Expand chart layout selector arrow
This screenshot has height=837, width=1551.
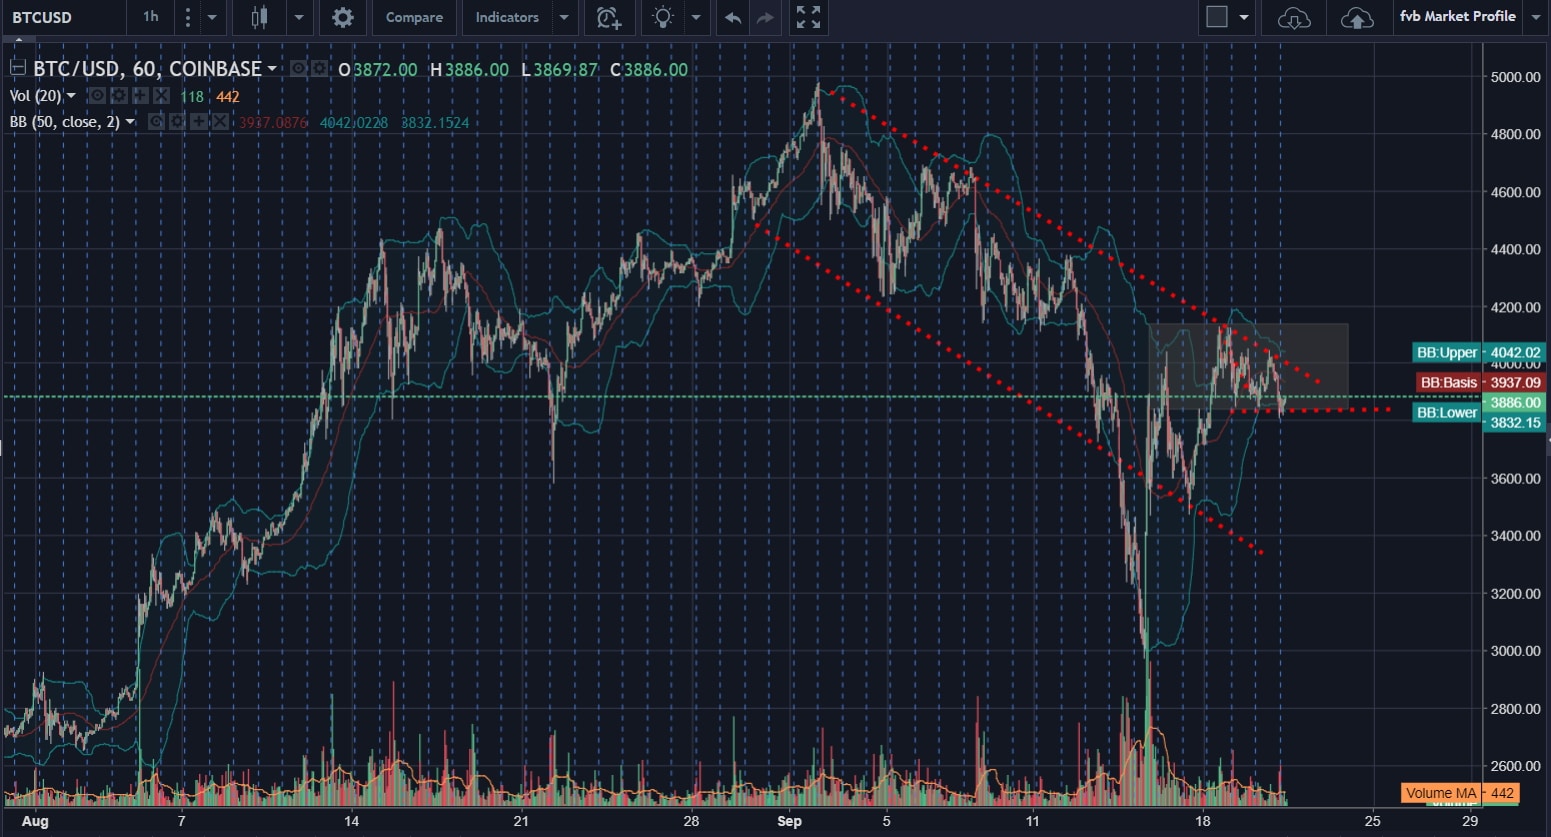tap(1244, 17)
